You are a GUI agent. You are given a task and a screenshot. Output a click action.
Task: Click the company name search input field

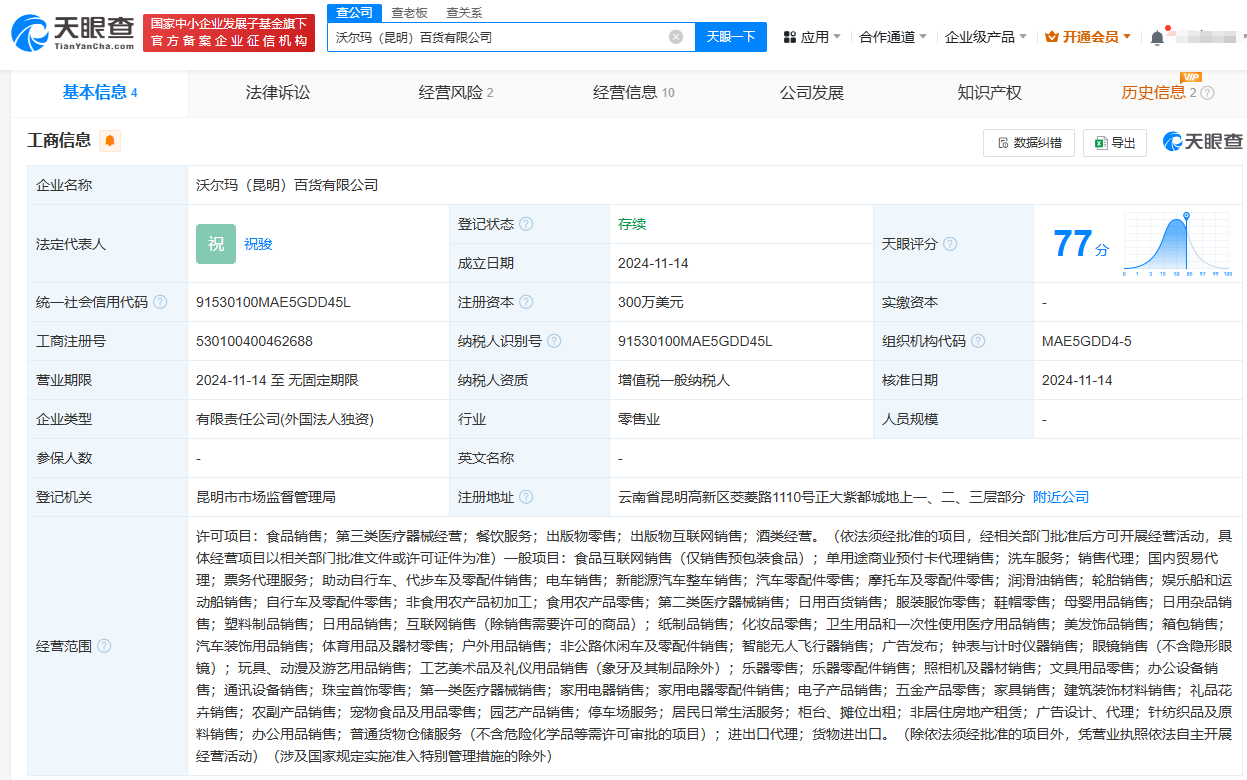495,37
